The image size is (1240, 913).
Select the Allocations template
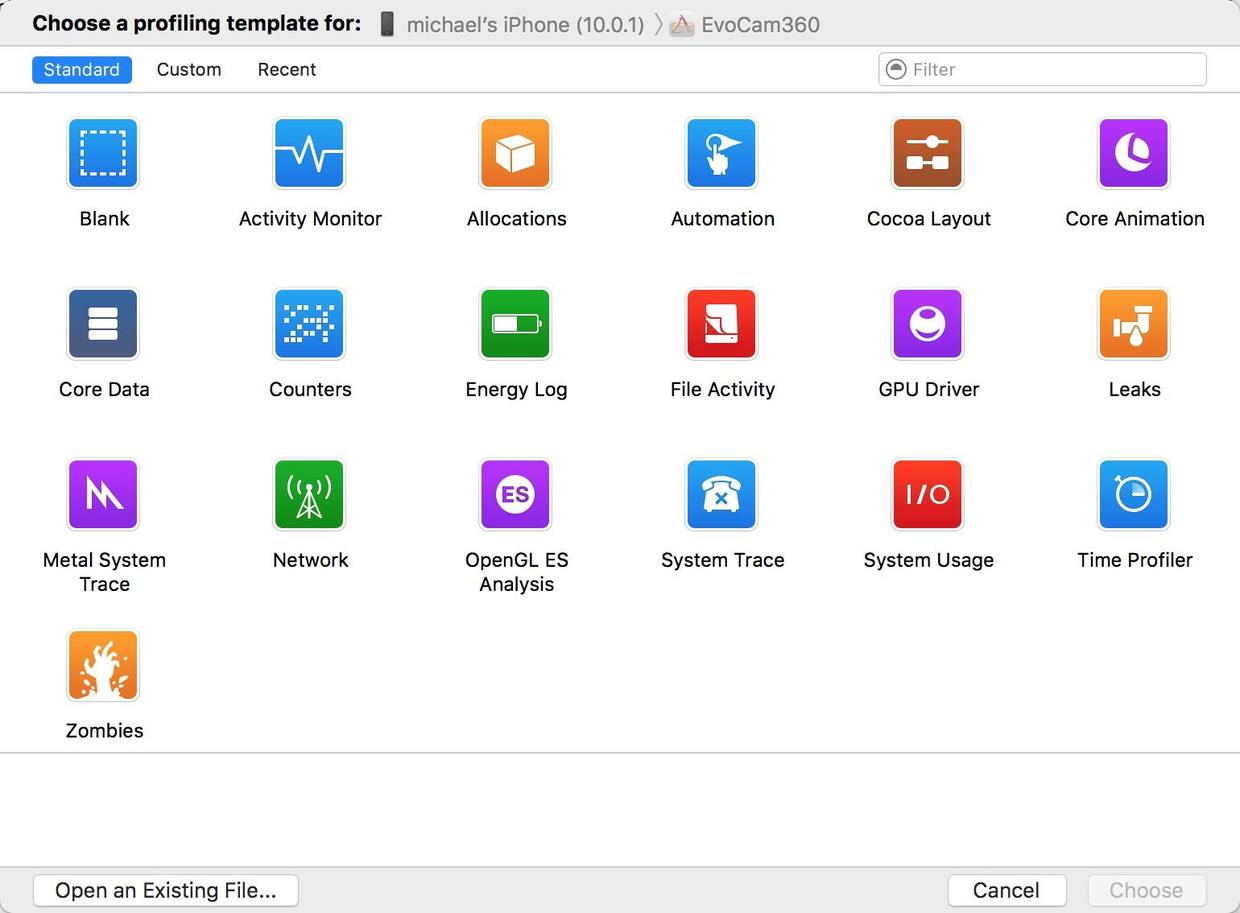click(515, 154)
